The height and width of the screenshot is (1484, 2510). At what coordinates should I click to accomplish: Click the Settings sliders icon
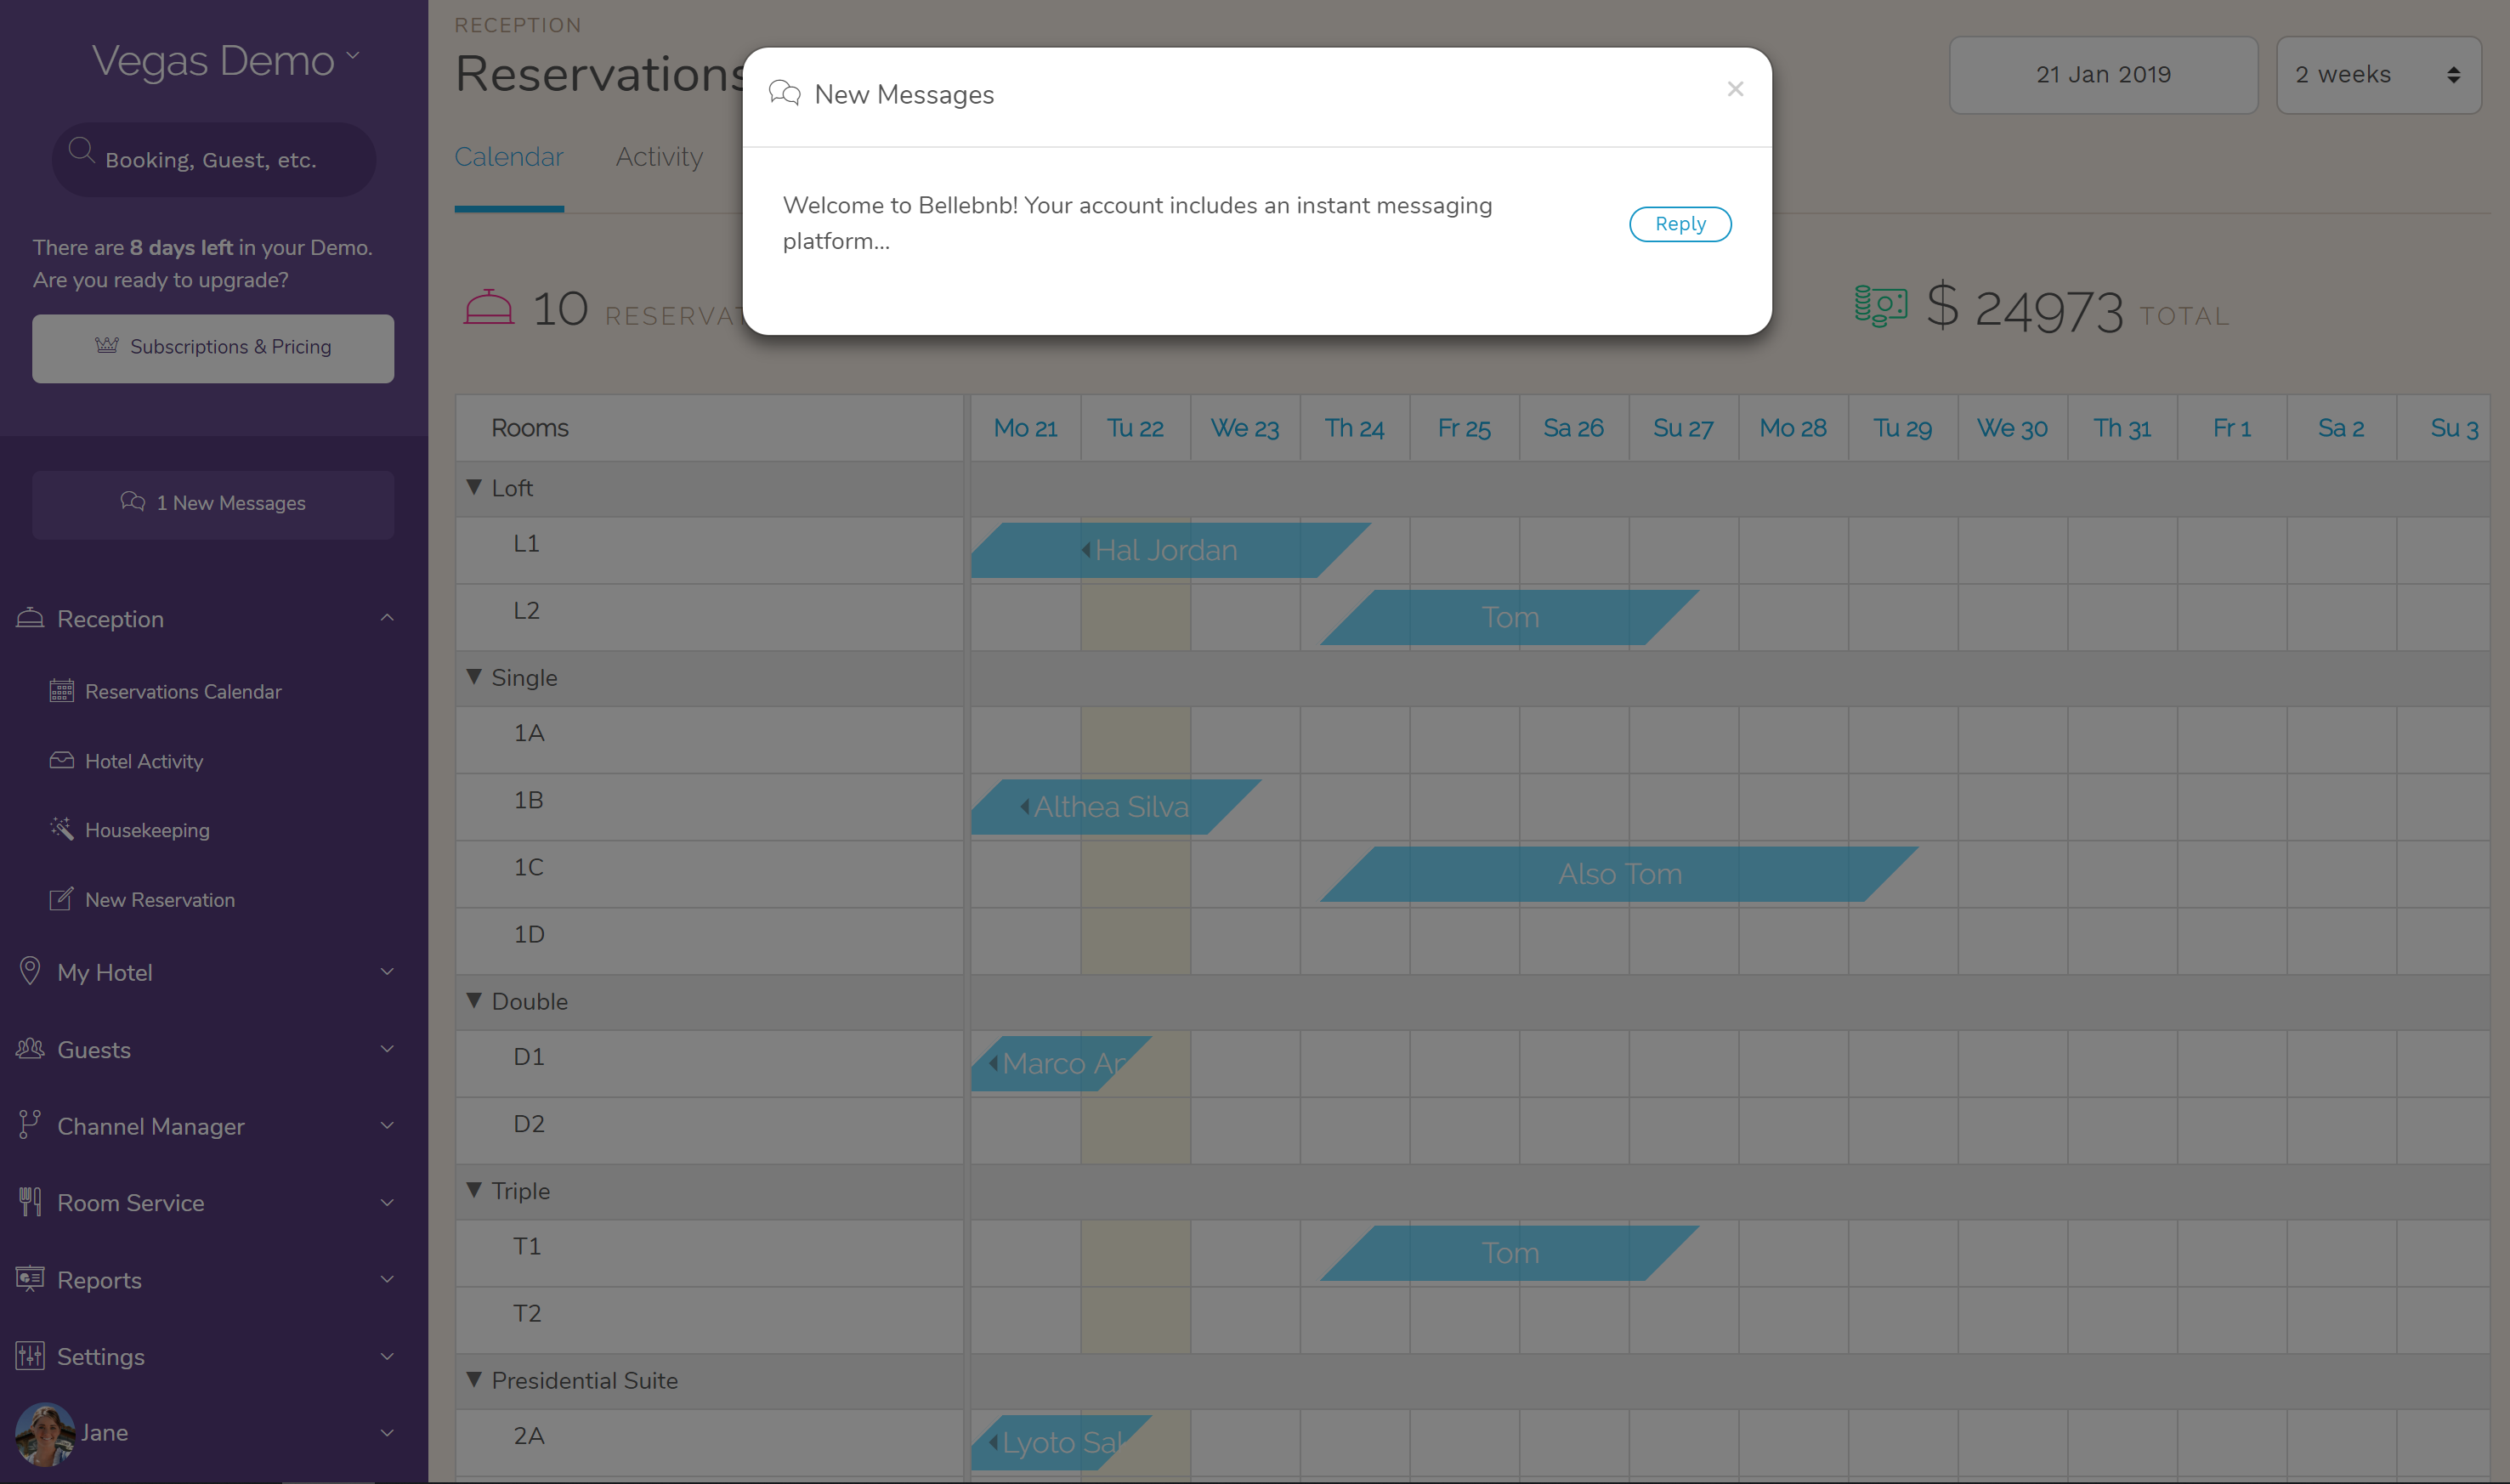pyautogui.click(x=30, y=1356)
